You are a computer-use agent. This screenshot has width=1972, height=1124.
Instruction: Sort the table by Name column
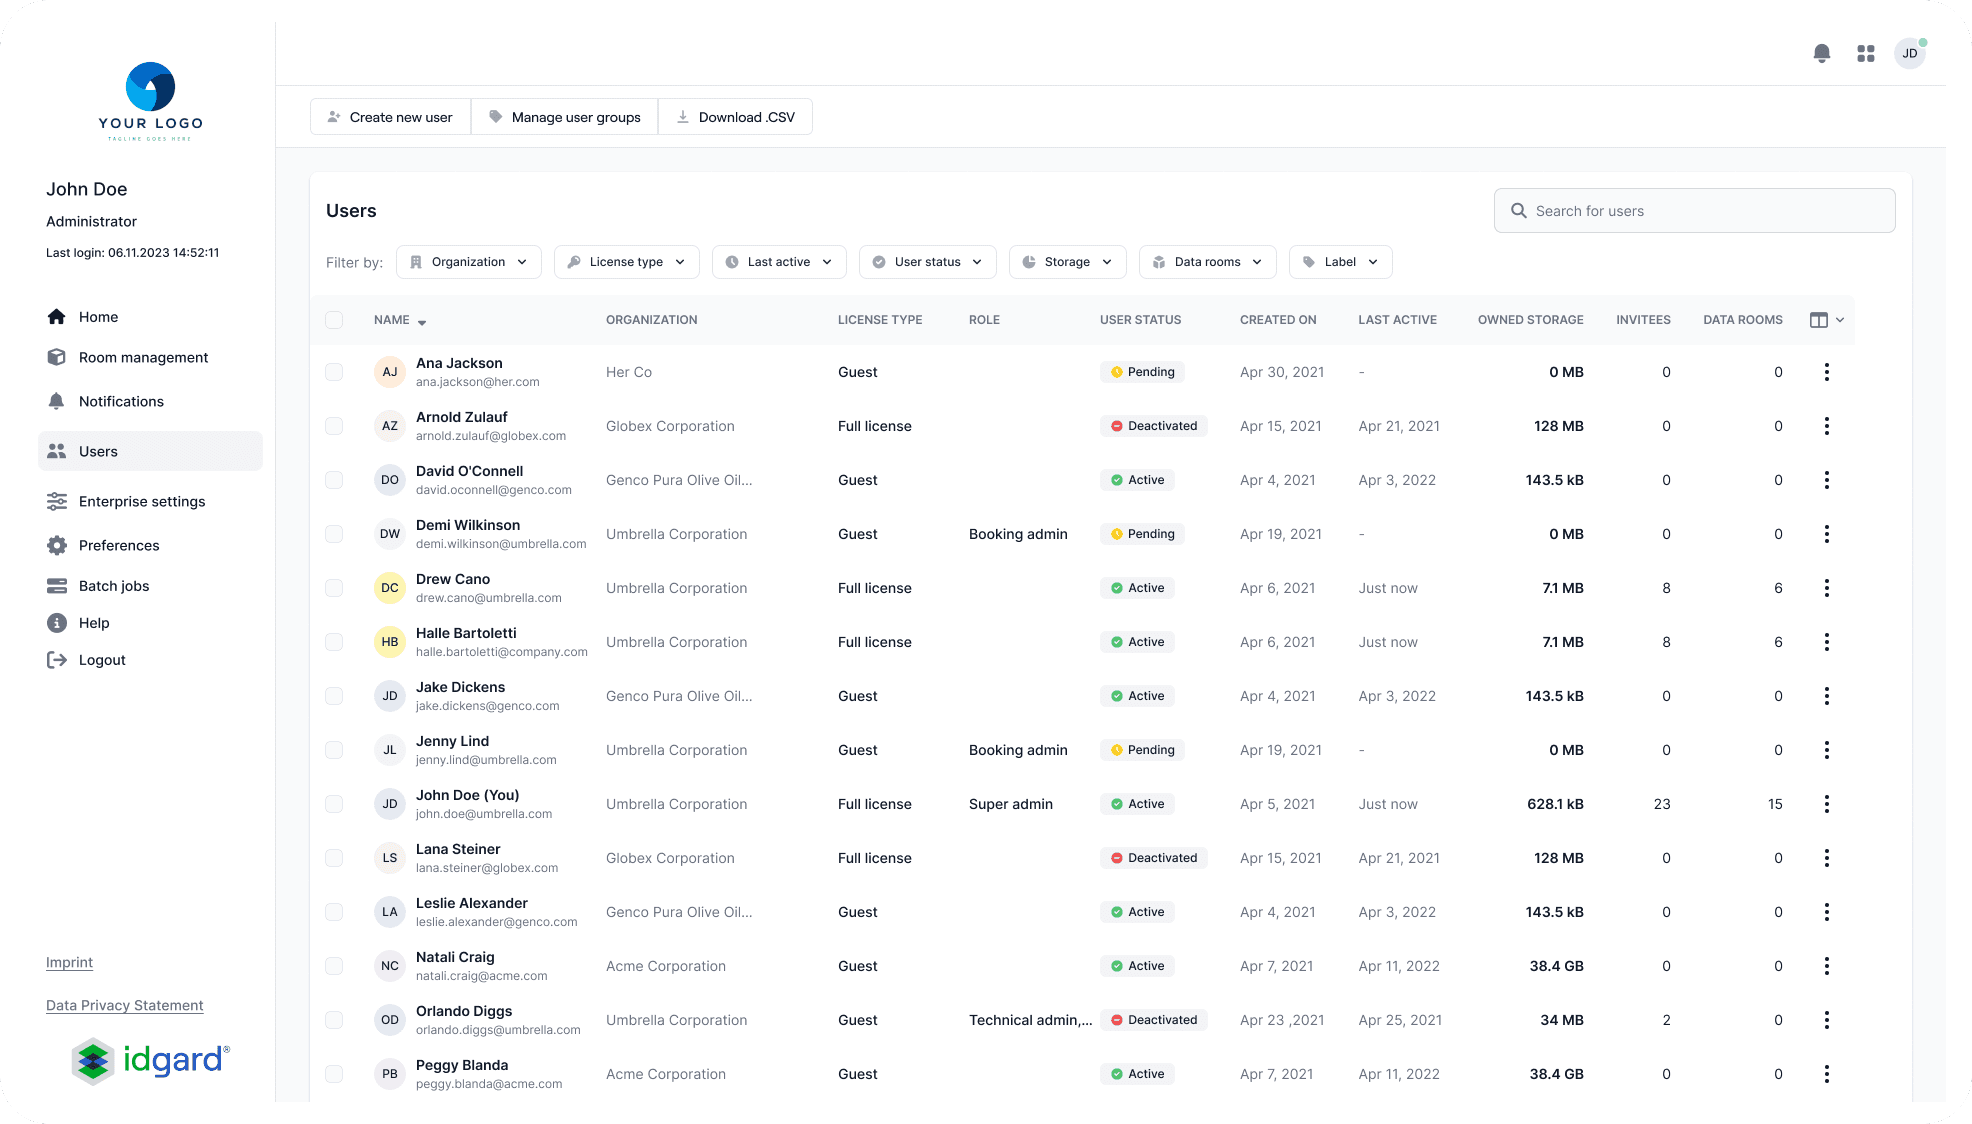400,320
